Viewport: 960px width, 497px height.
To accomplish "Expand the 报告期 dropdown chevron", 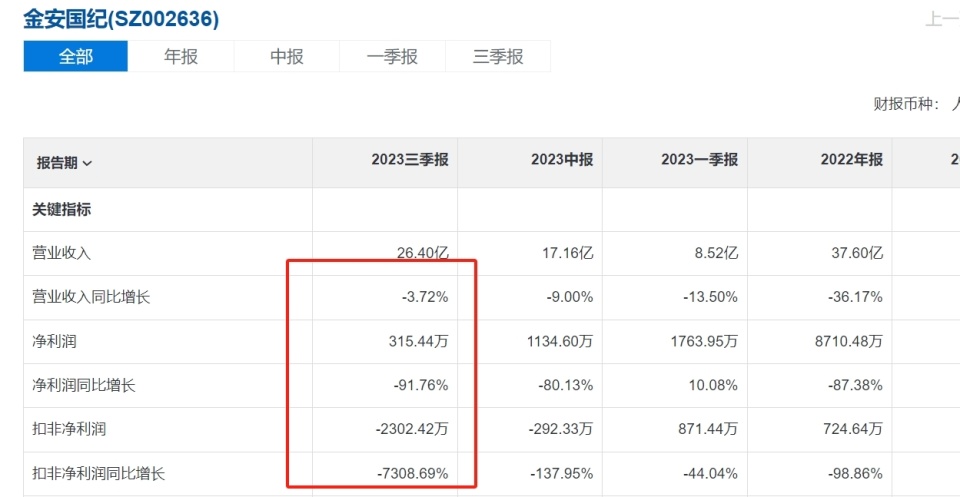I will [87, 163].
